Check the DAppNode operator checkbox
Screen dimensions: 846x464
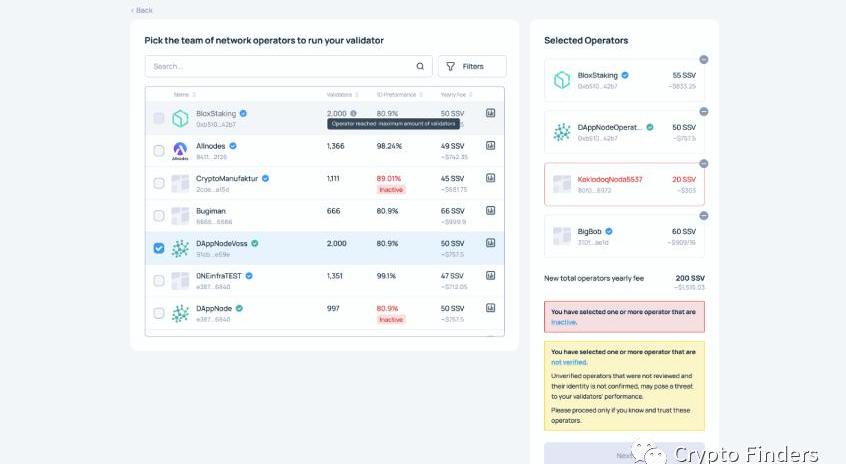pyautogui.click(x=159, y=313)
